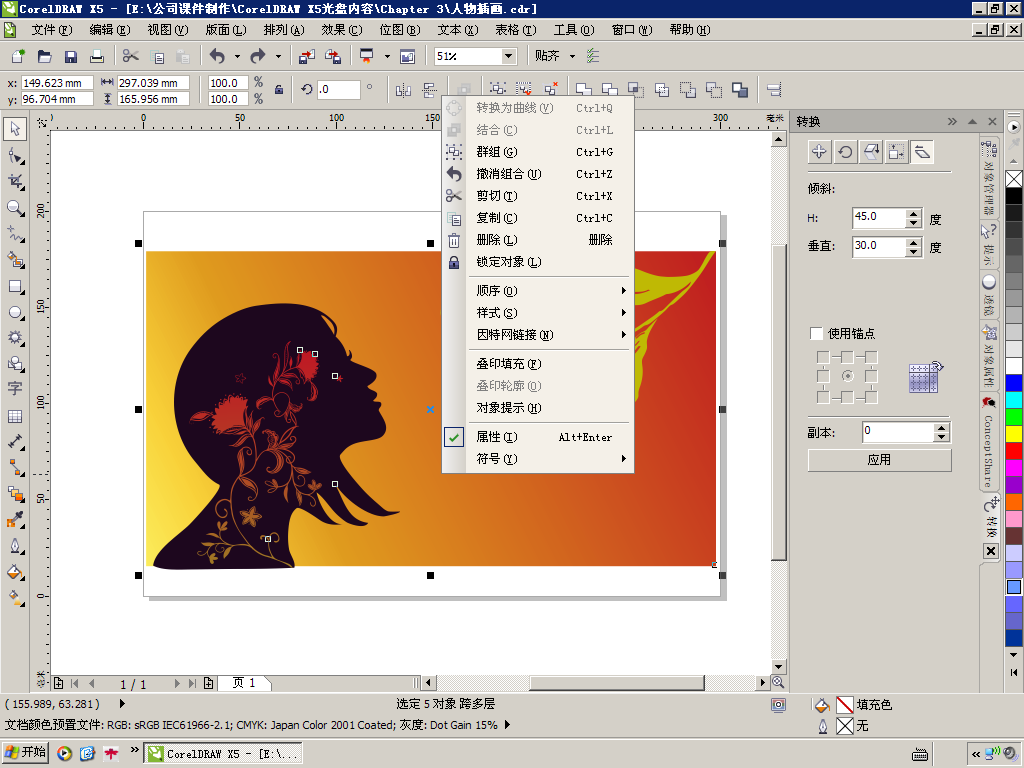Image resolution: width=1024 pixels, height=768 pixels.
Task: Open the zoom level dropdown
Action: click(x=508, y=56)
